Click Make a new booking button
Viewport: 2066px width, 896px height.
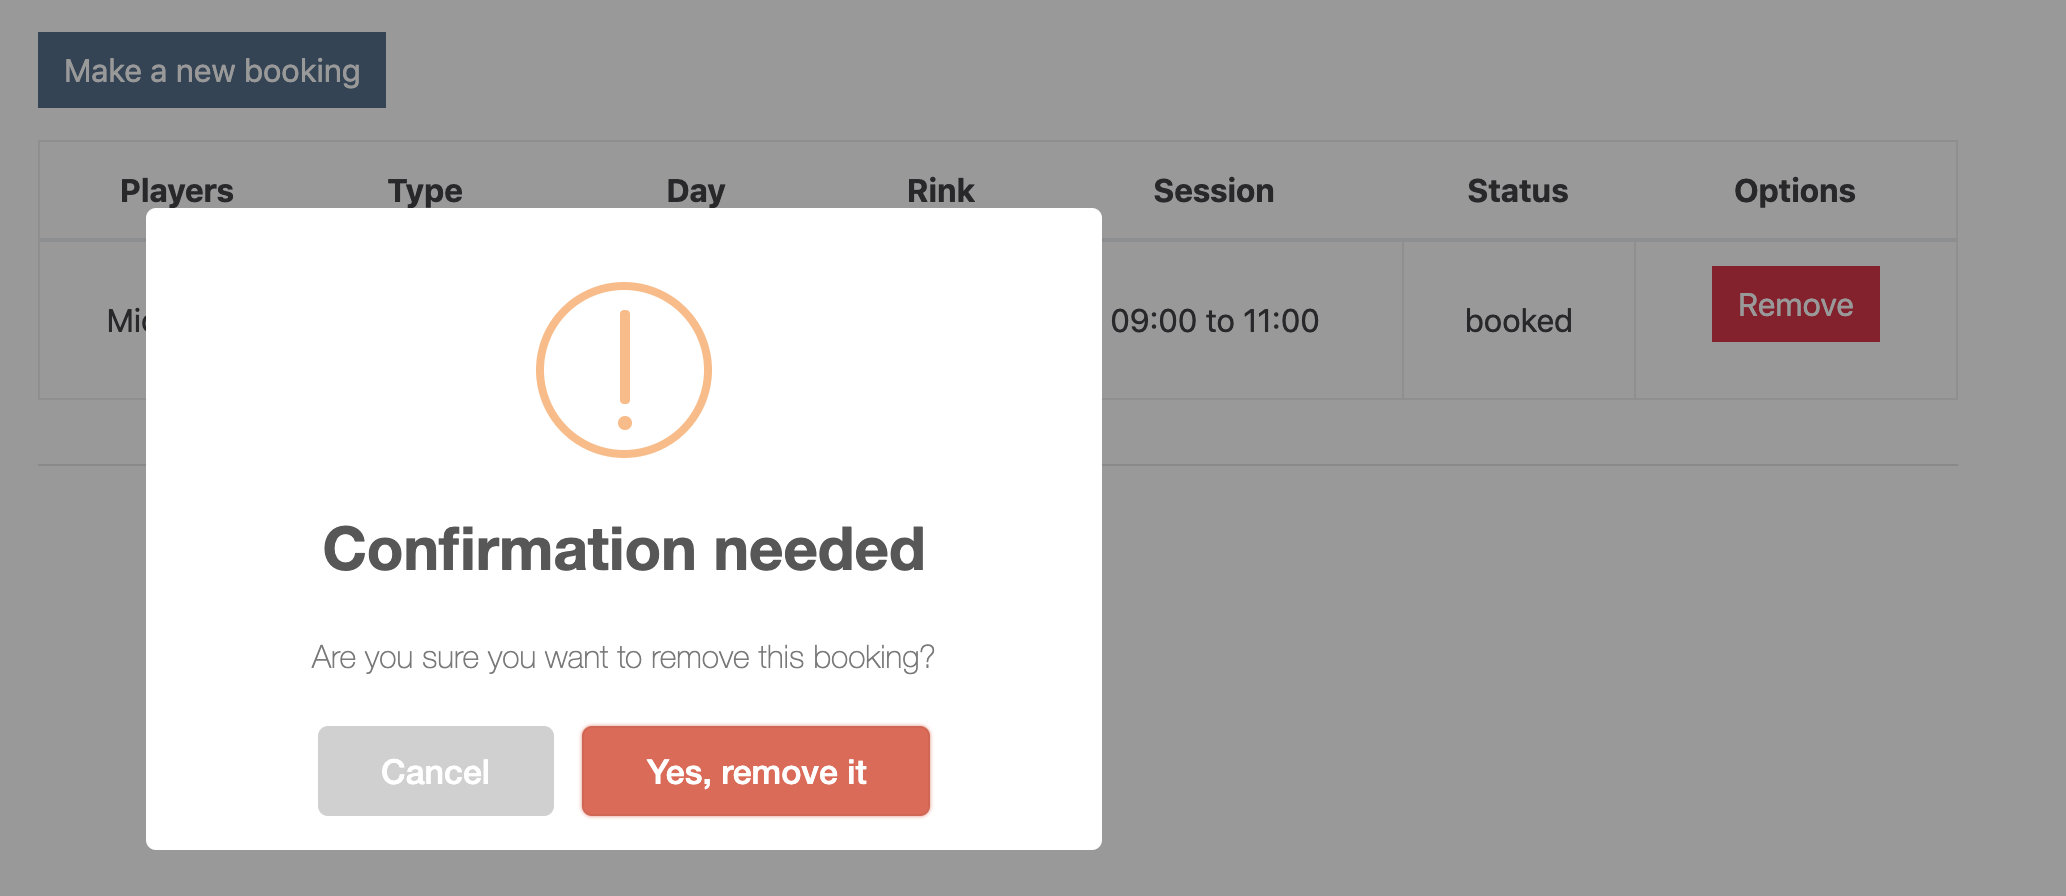pyautogui.click(x=212, y=70)
